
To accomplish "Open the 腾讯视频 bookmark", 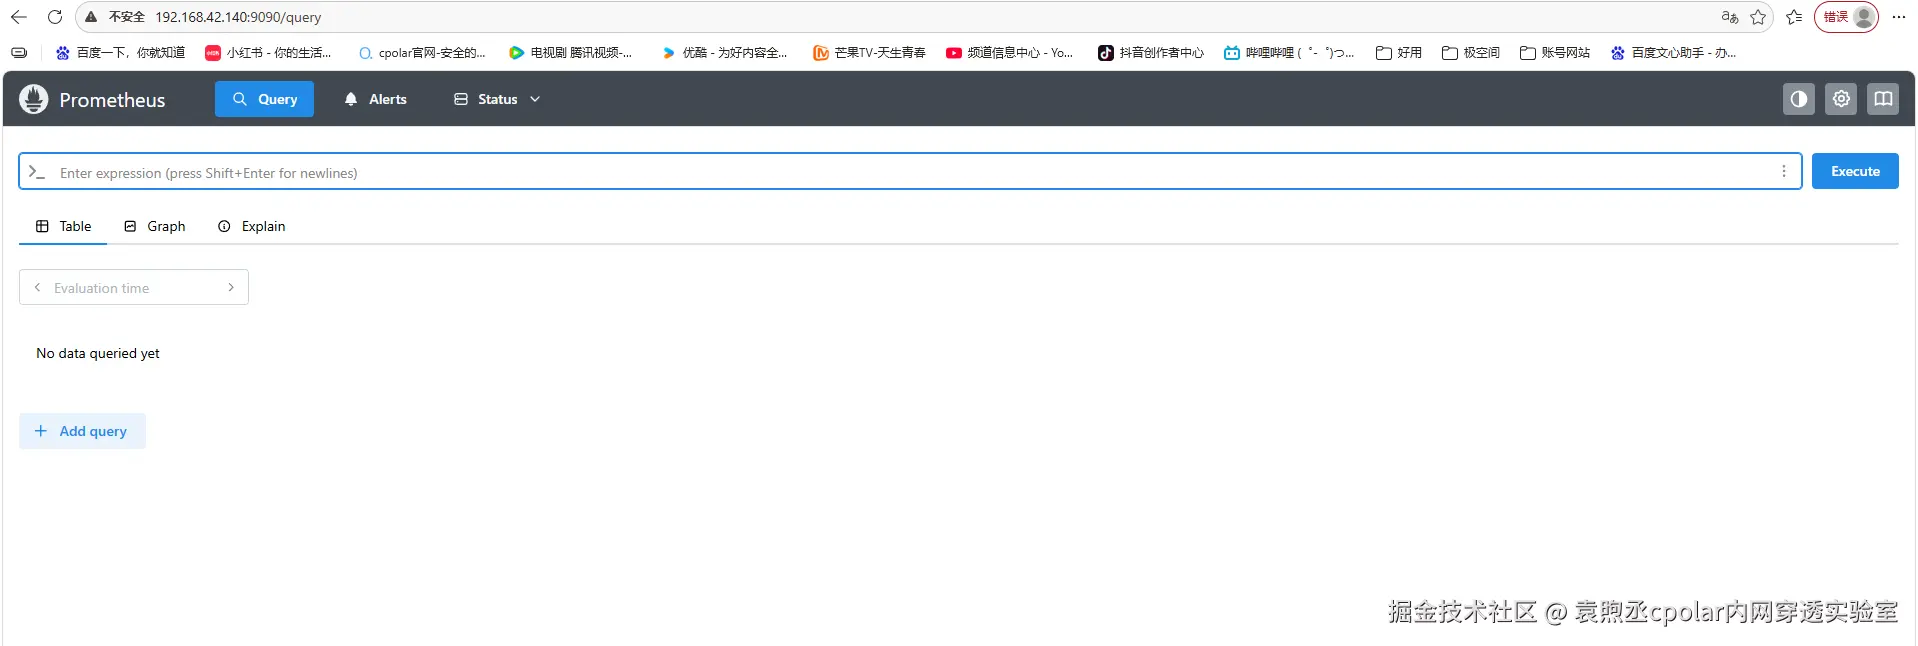I will 570,53.
